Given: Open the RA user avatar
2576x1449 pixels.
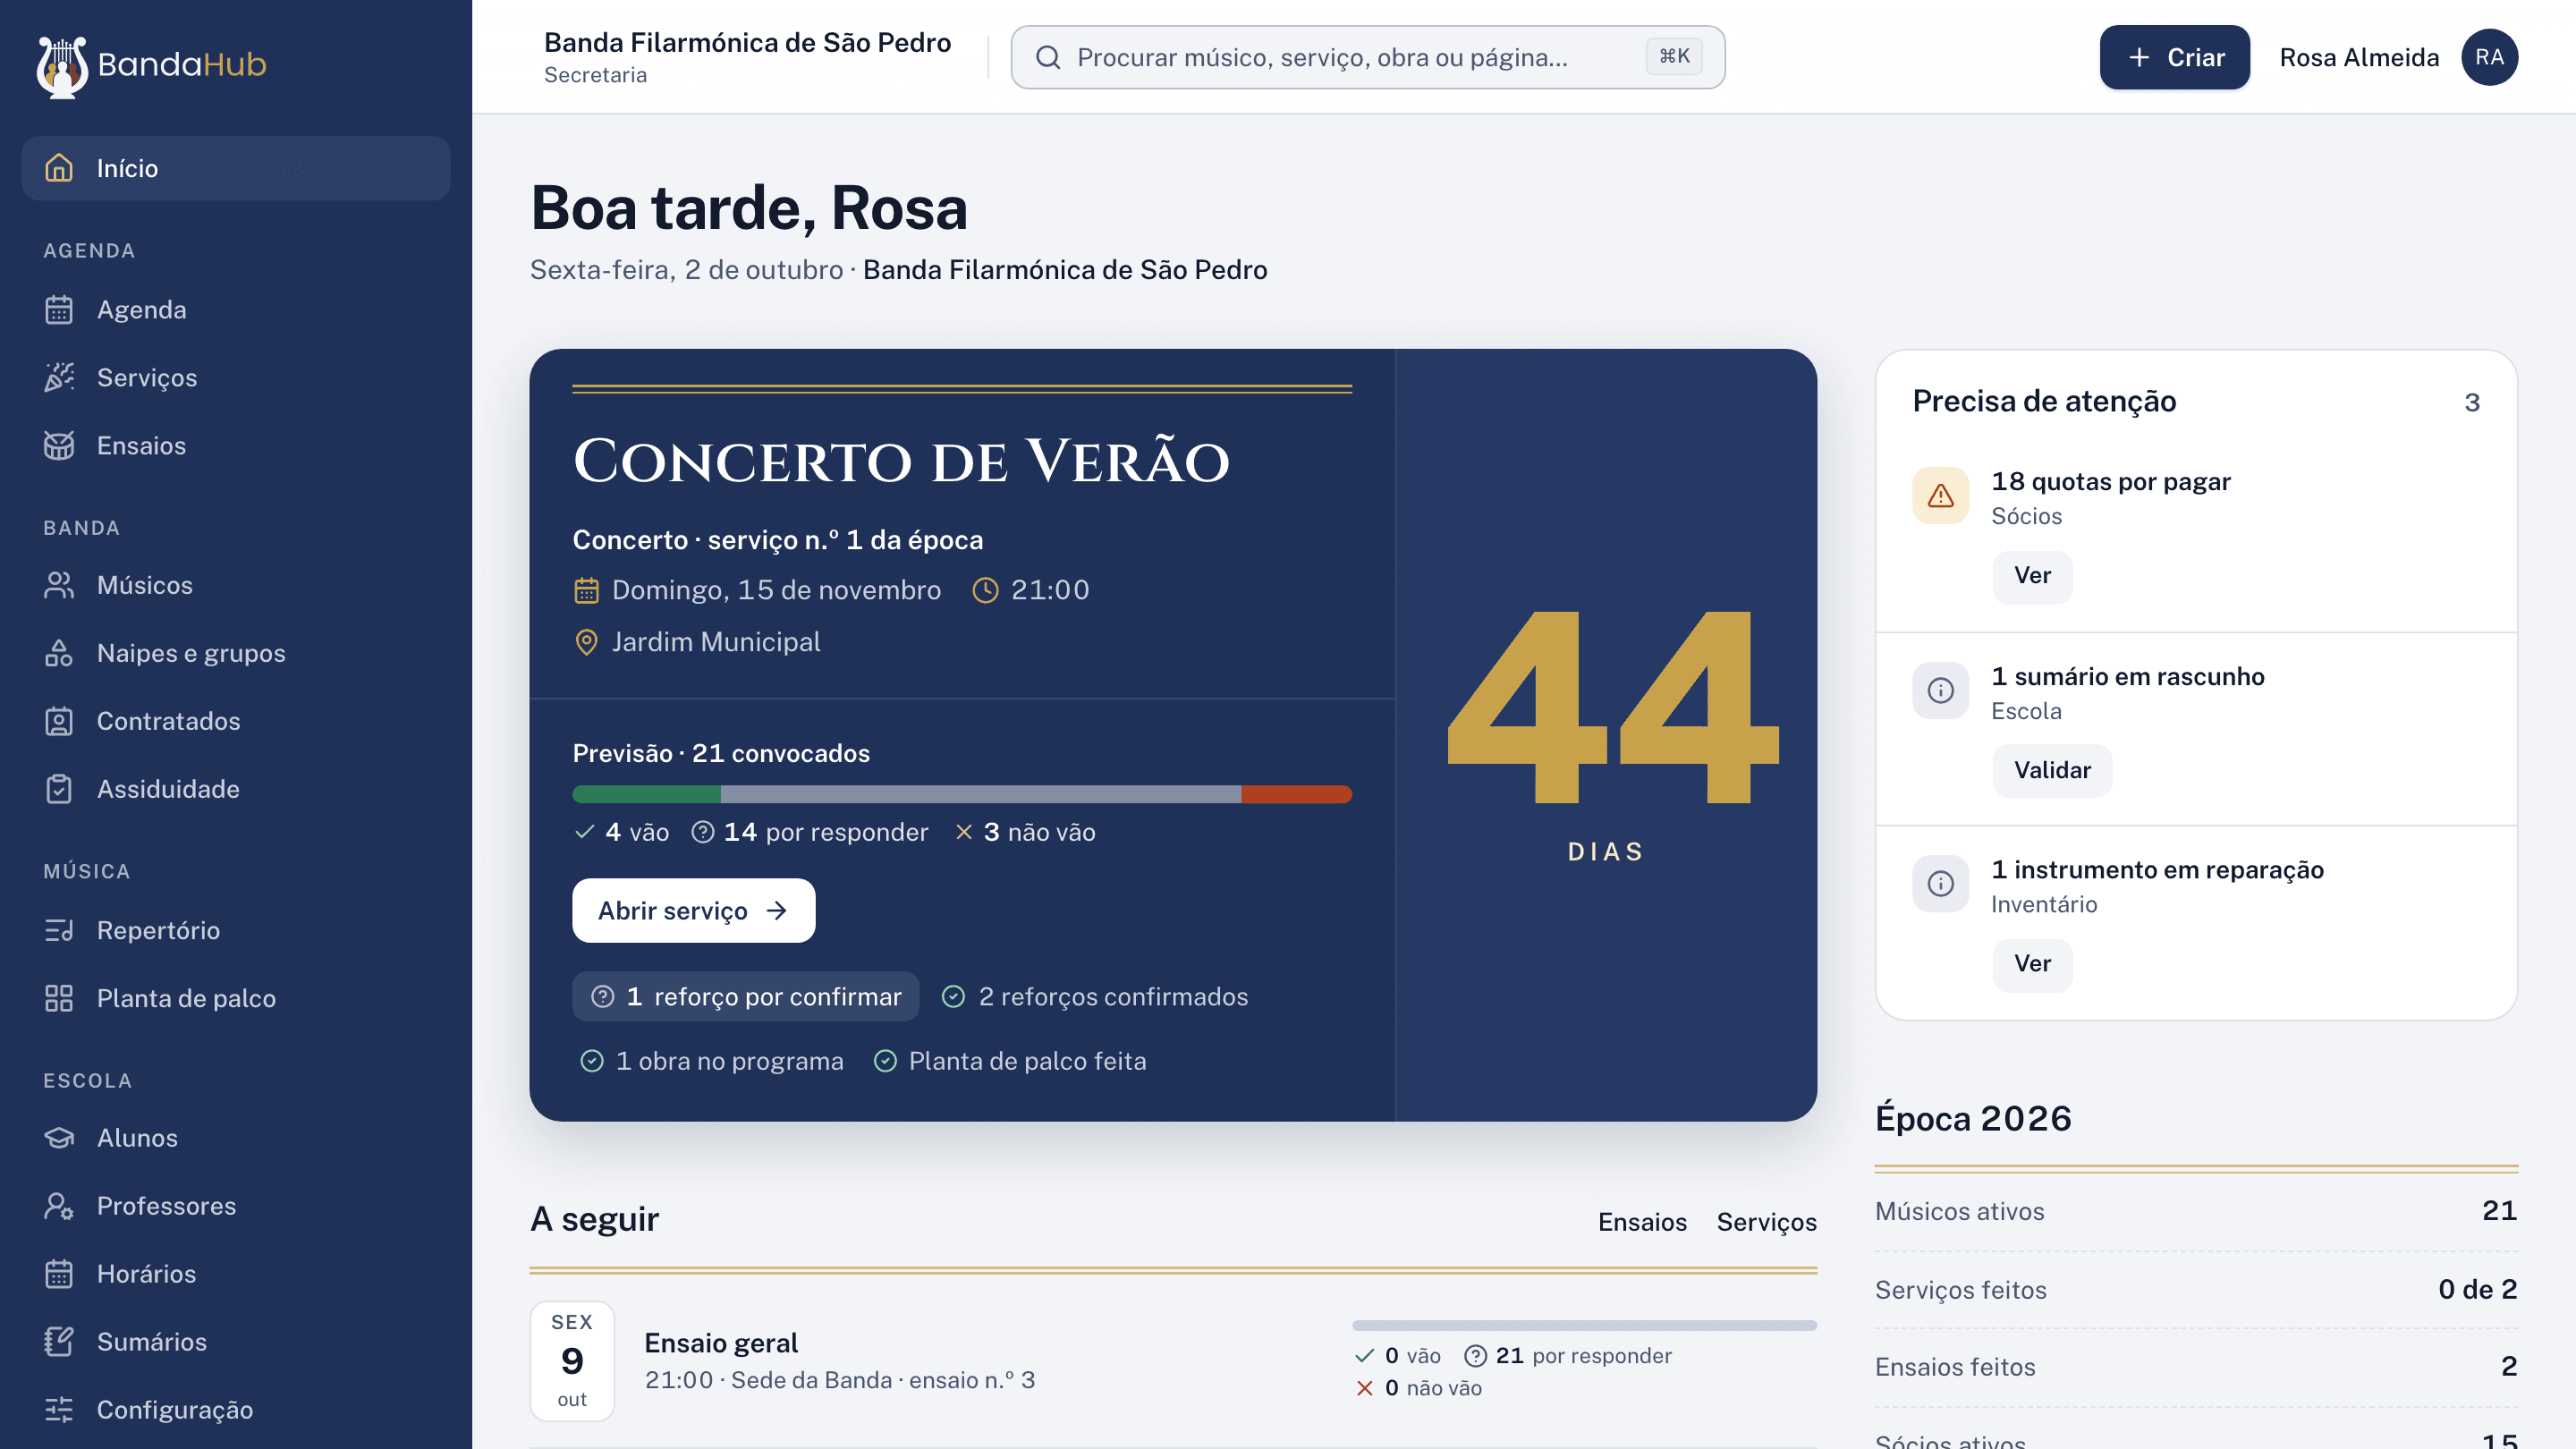Looking at the screenshot, I should point(2489,58).
